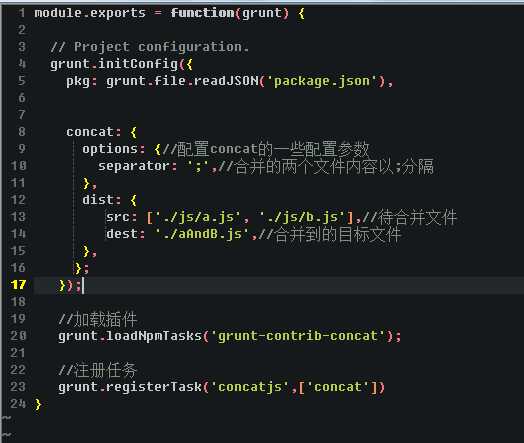Viewport: 524px width, 443px height.
Task: Click the '//合并到的目标文件' comment on line 14
Action: pos(330,234)
